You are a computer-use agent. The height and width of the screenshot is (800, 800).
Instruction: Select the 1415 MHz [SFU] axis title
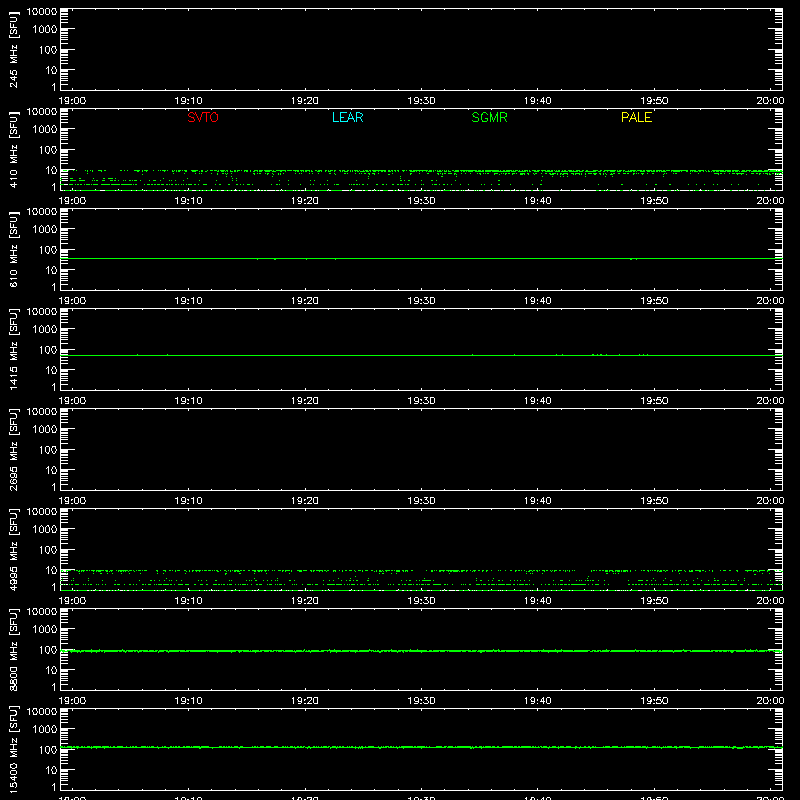click(x=13, y=349)
